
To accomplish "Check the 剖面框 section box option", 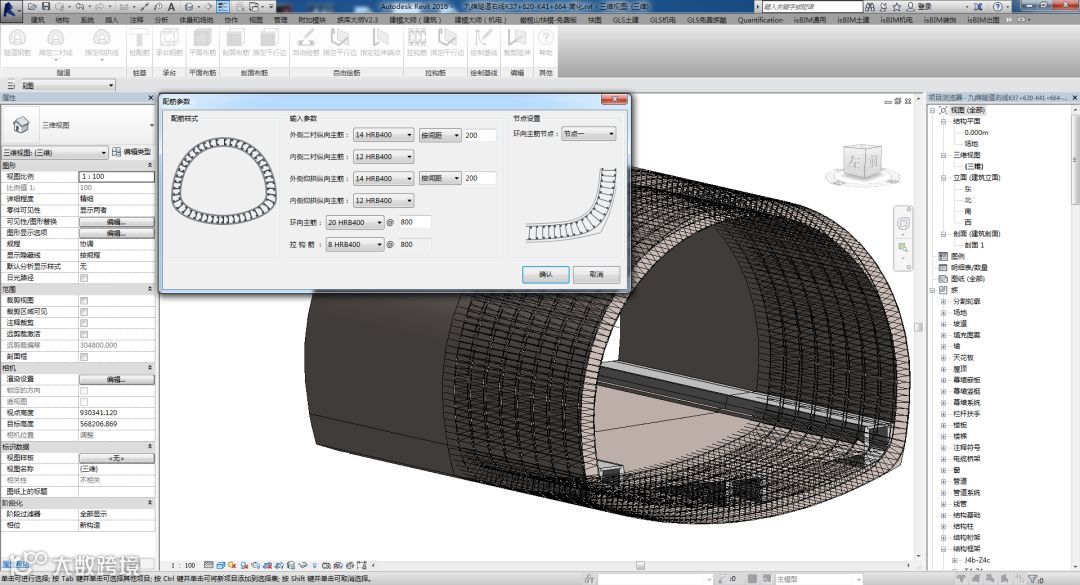I will (84, 356).
